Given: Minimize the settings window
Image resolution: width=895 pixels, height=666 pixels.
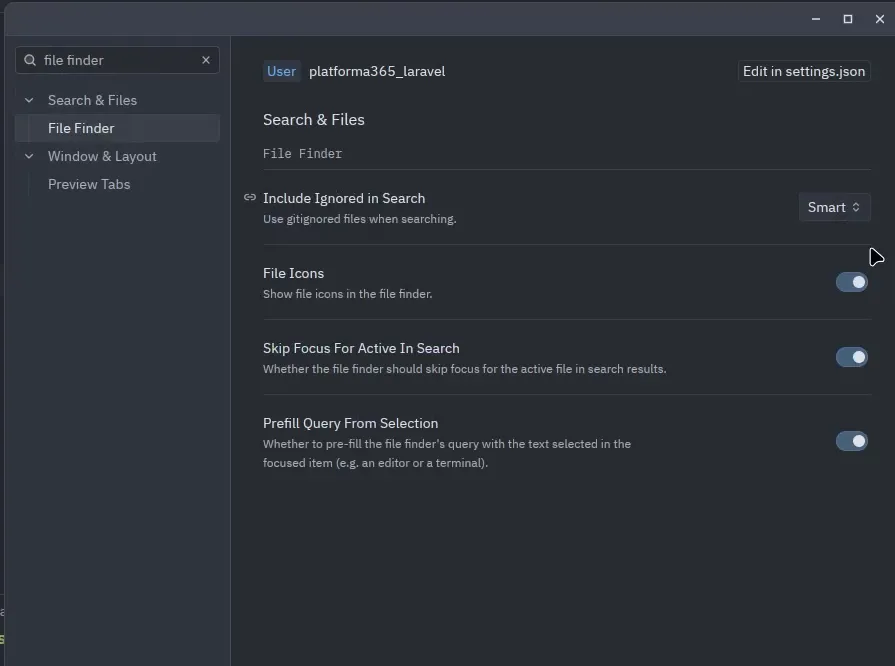Looking at the screenshot, I should 816,19.
